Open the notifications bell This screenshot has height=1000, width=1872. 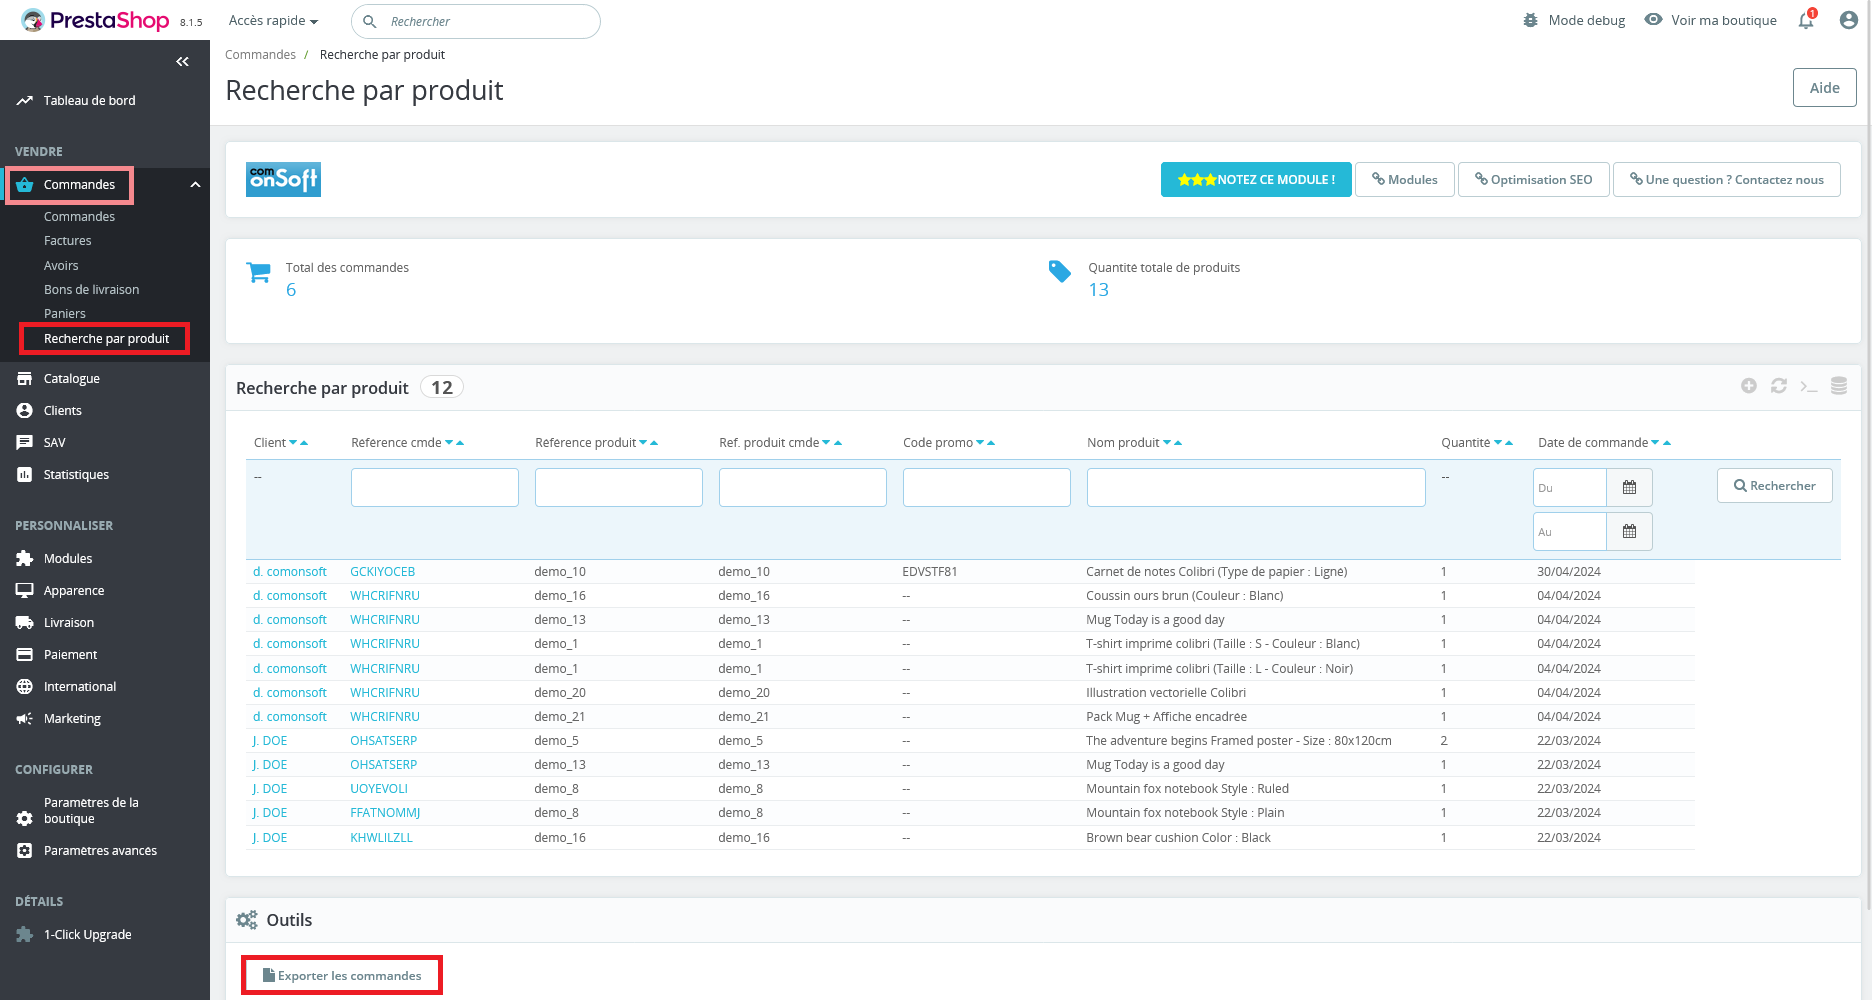(1805, 20)
